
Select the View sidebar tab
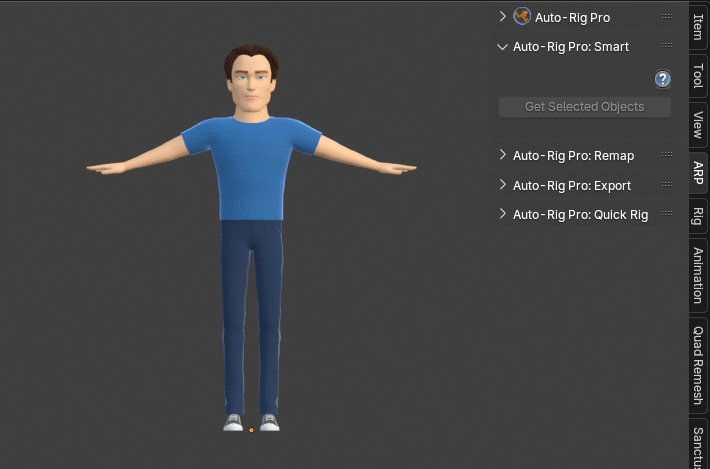pyautogui.click(x=698, y=124)
